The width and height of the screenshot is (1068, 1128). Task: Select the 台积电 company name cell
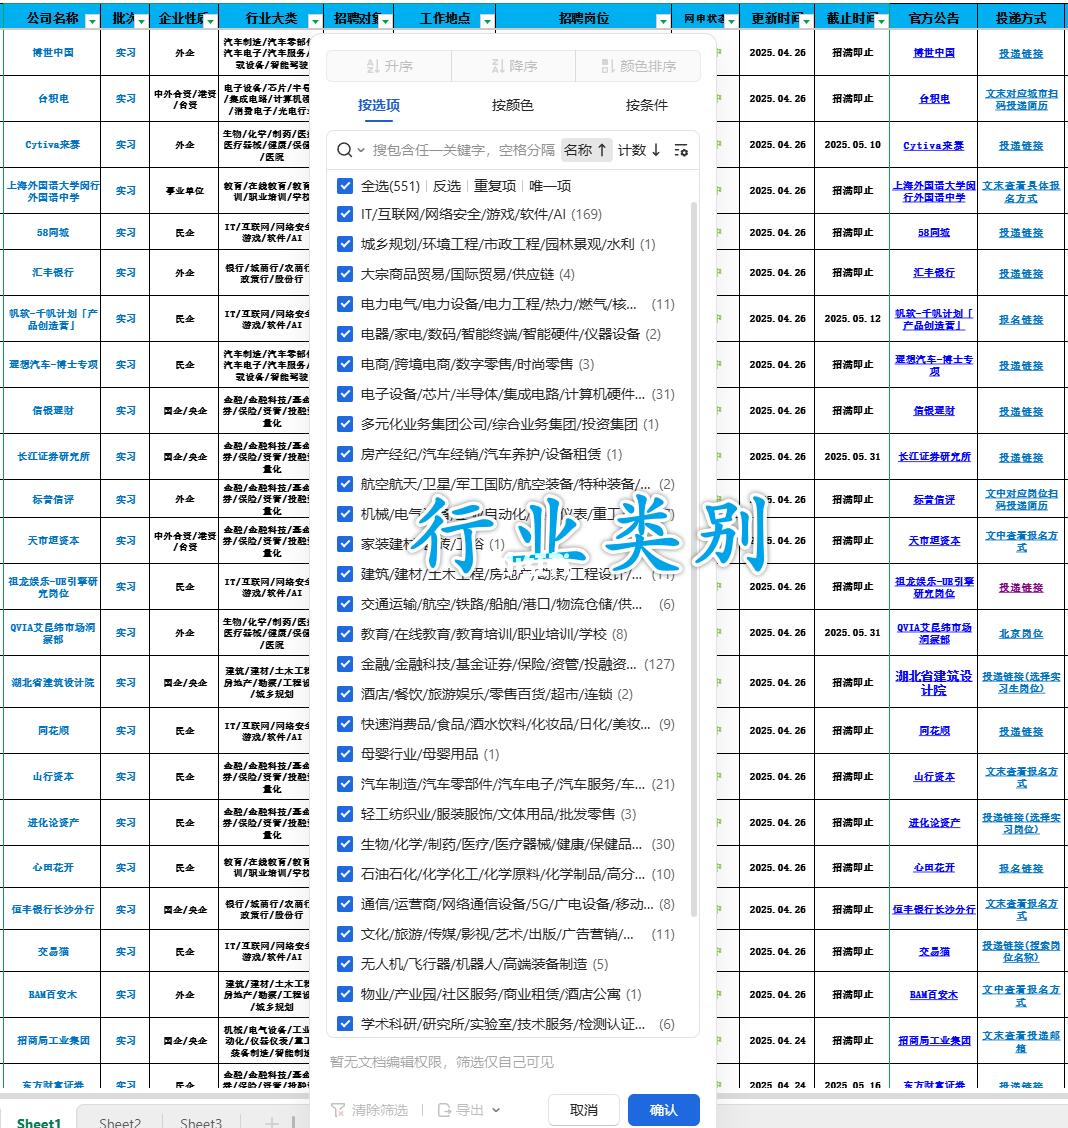click(53, 99)
